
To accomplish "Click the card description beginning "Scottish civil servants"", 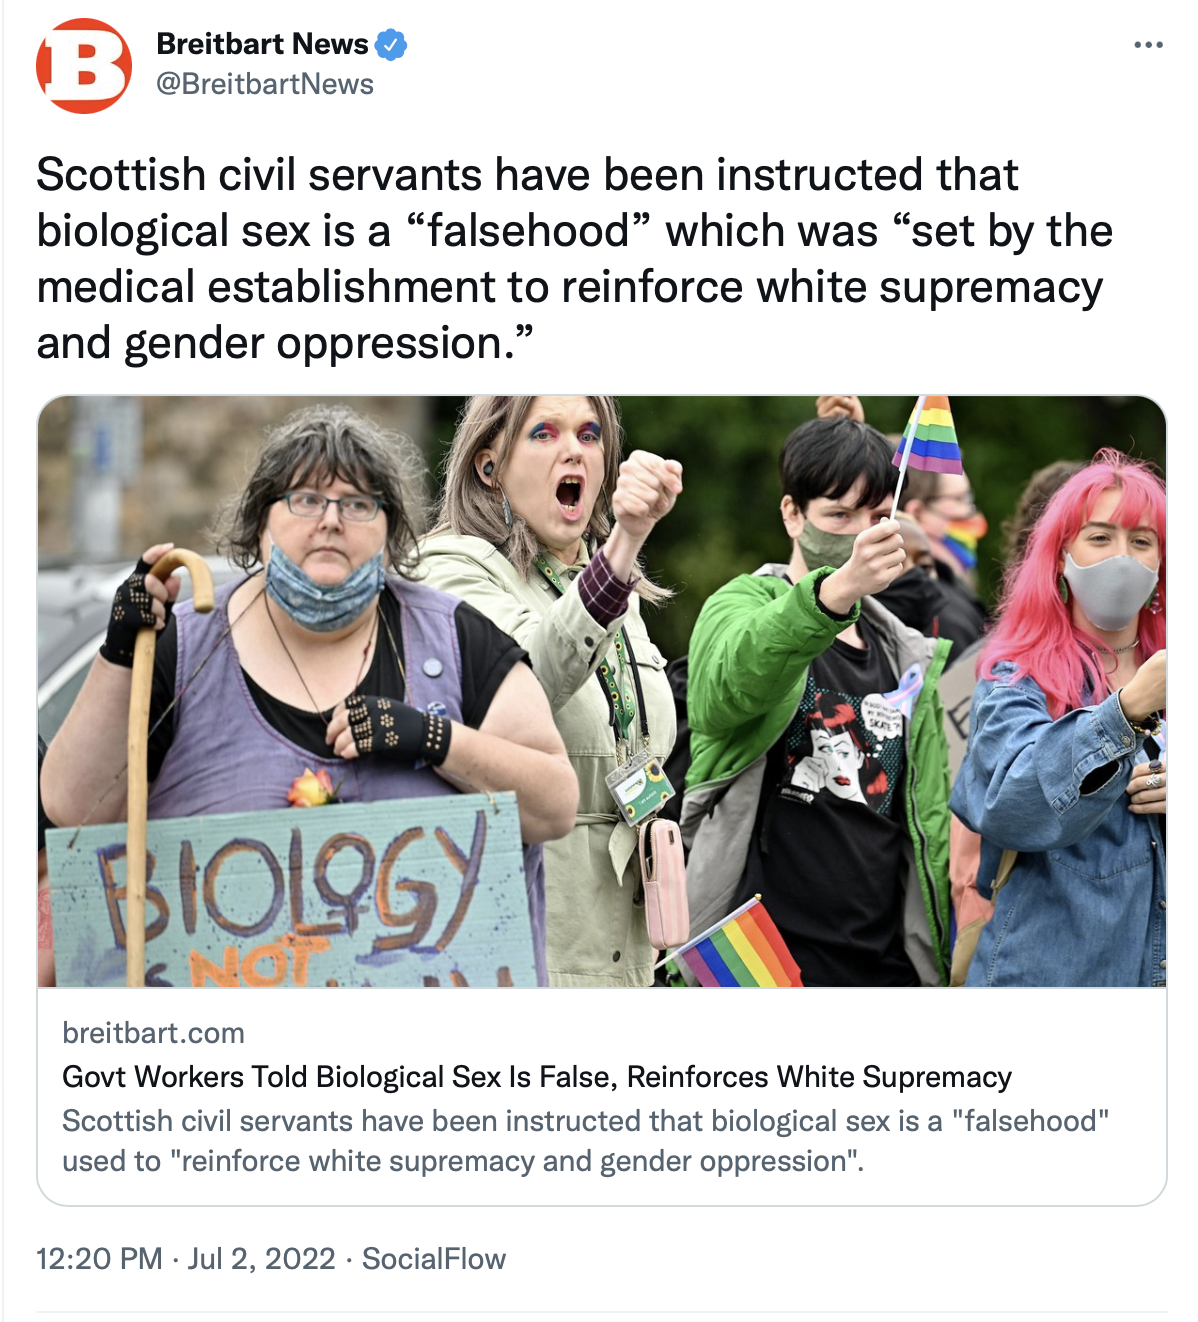I will (586, 1141).
